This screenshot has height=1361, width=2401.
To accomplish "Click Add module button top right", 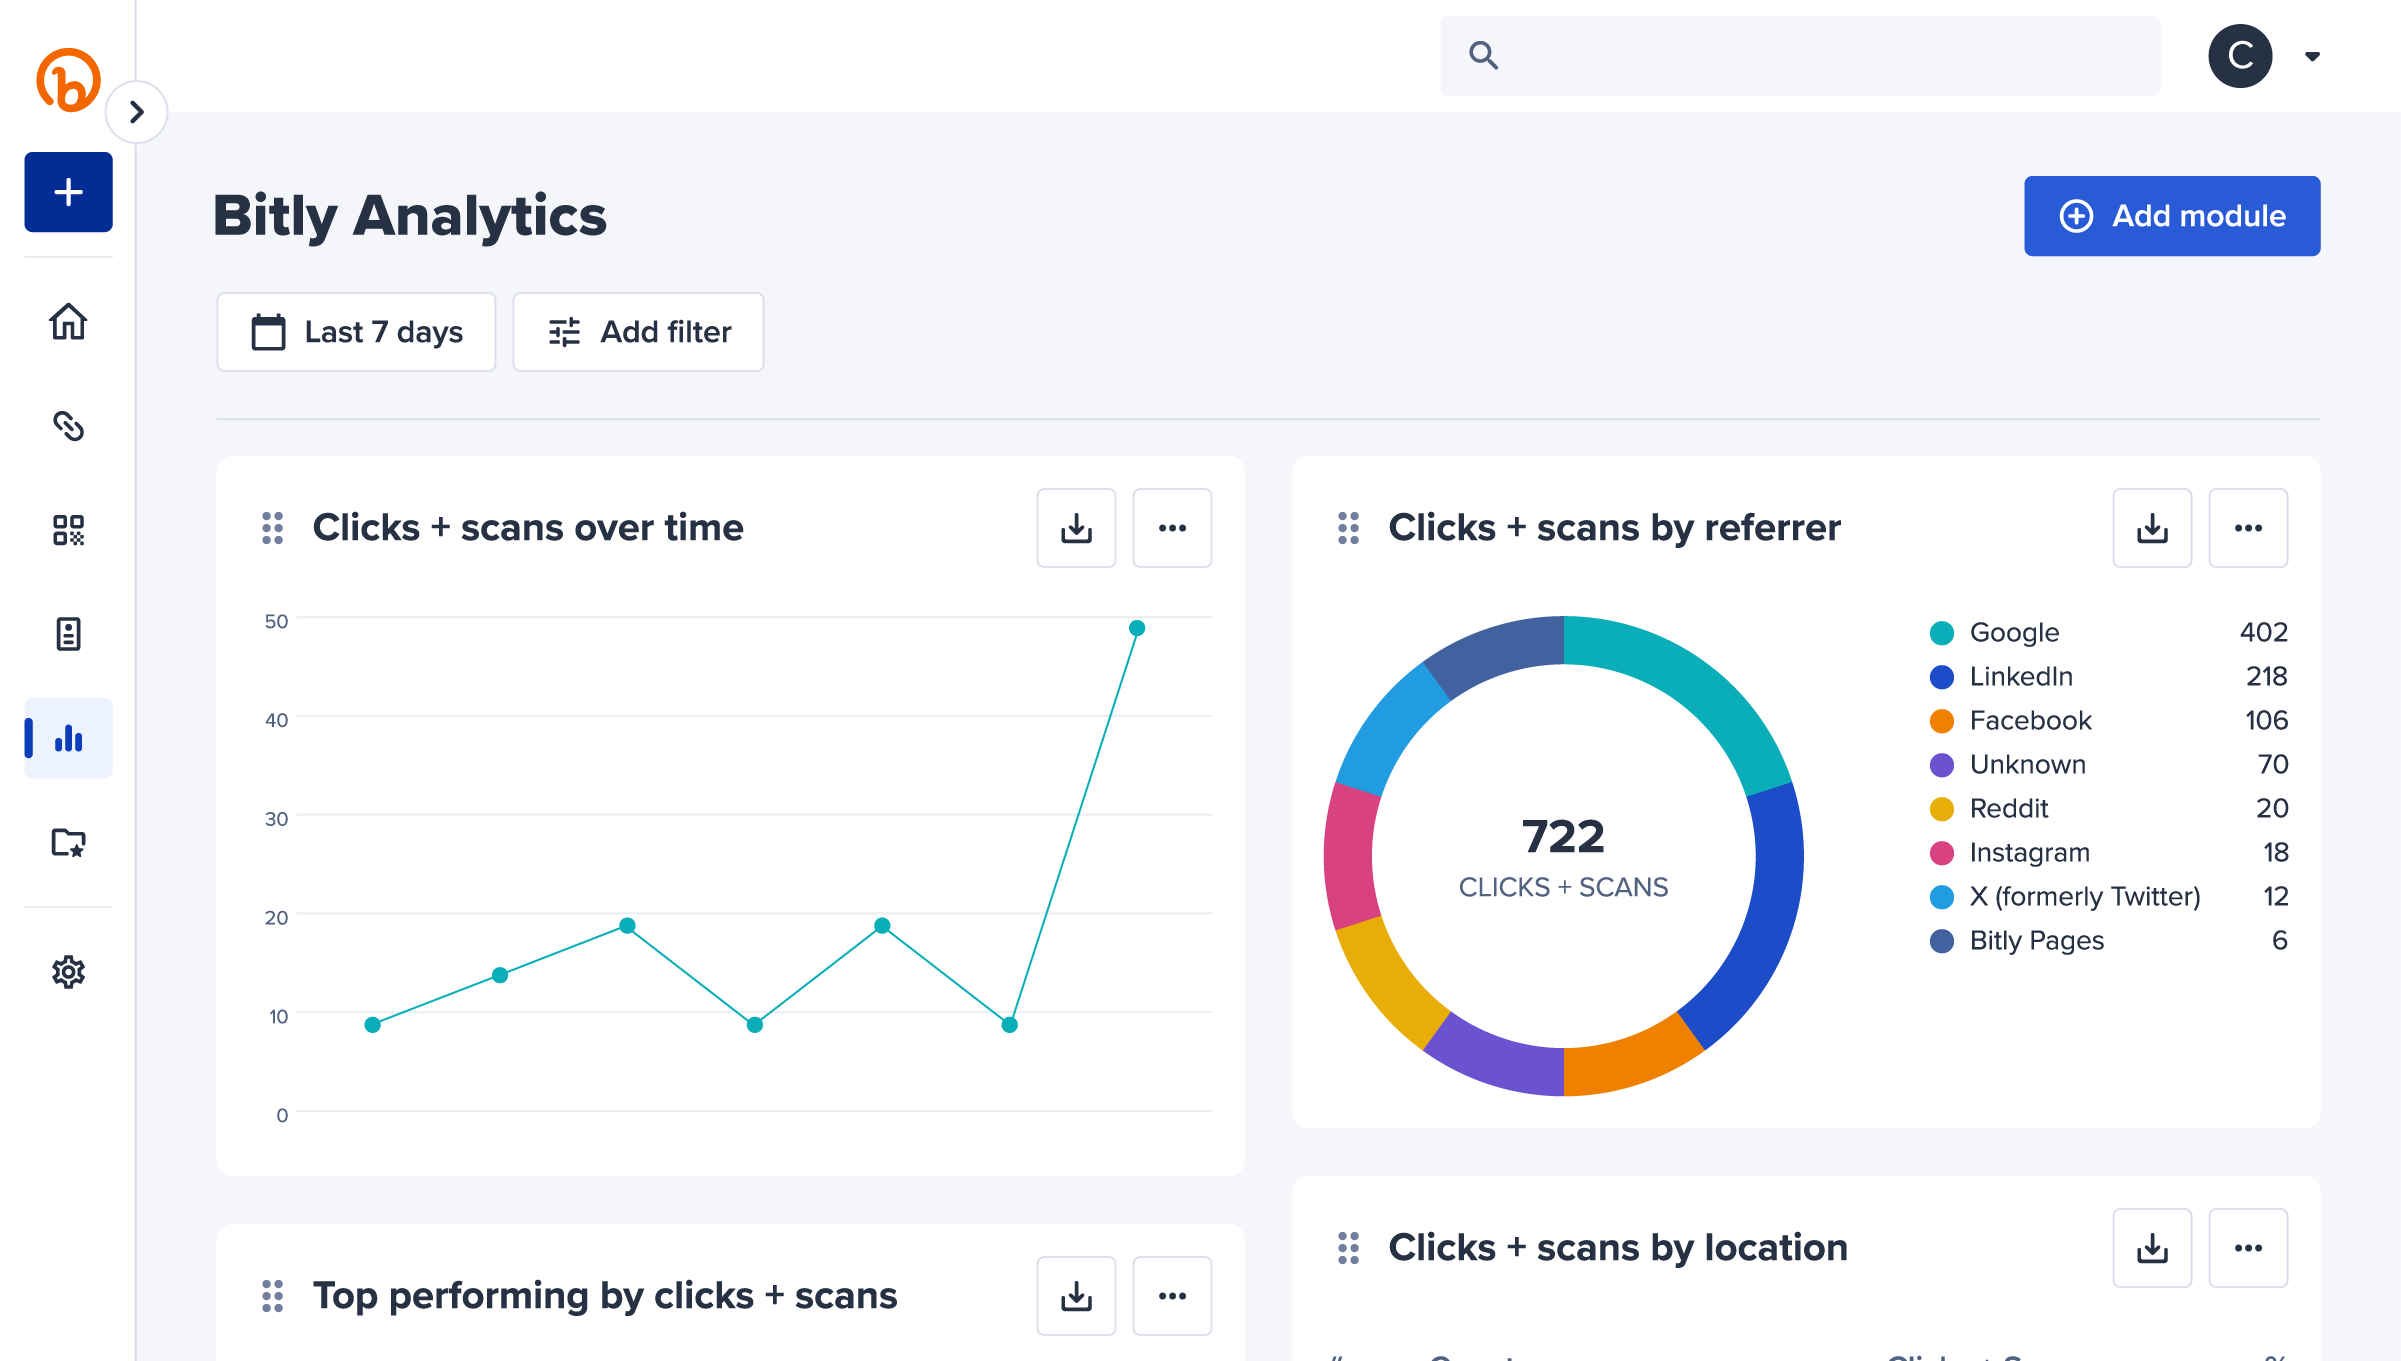I will point(2172,216).
